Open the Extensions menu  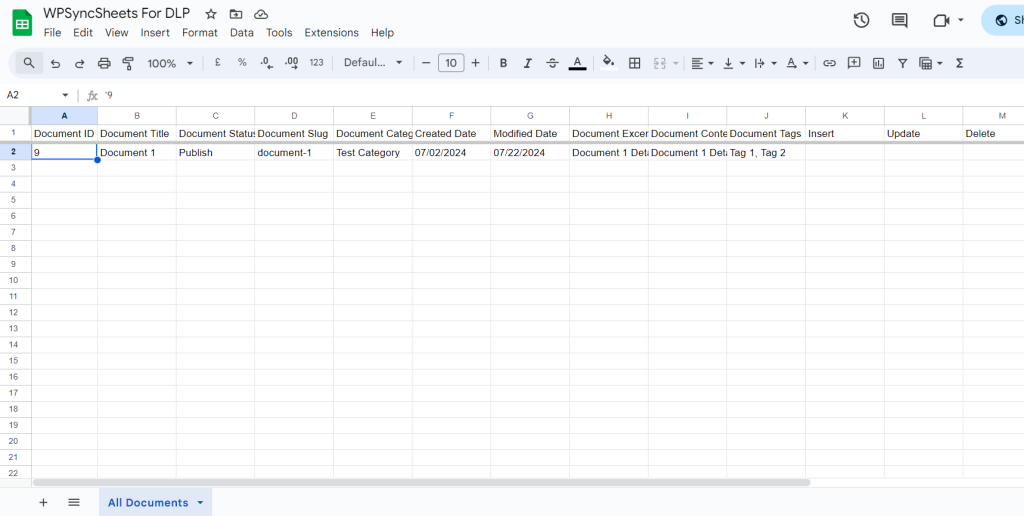332,33
